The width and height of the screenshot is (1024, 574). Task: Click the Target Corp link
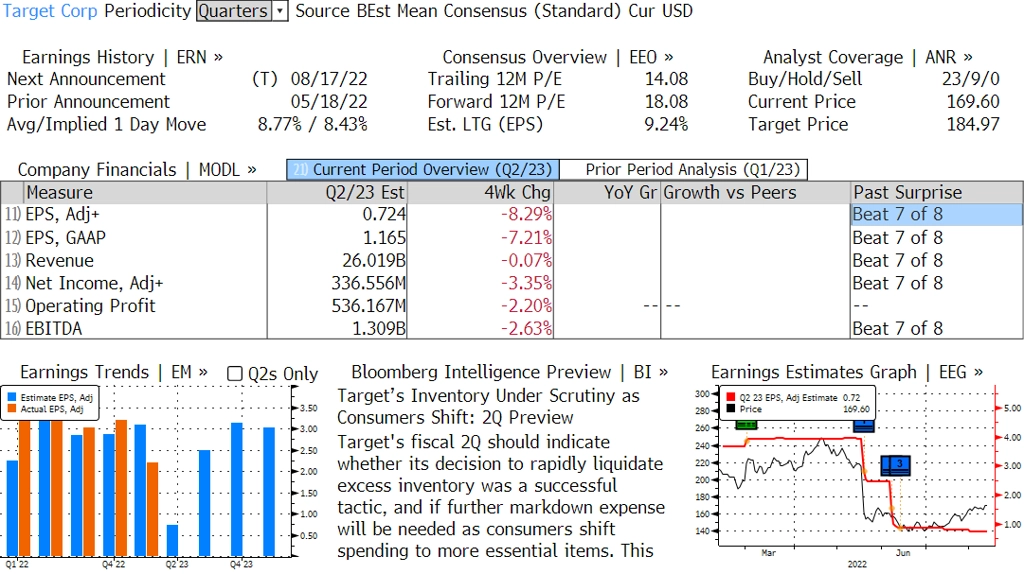click(50, 11)
